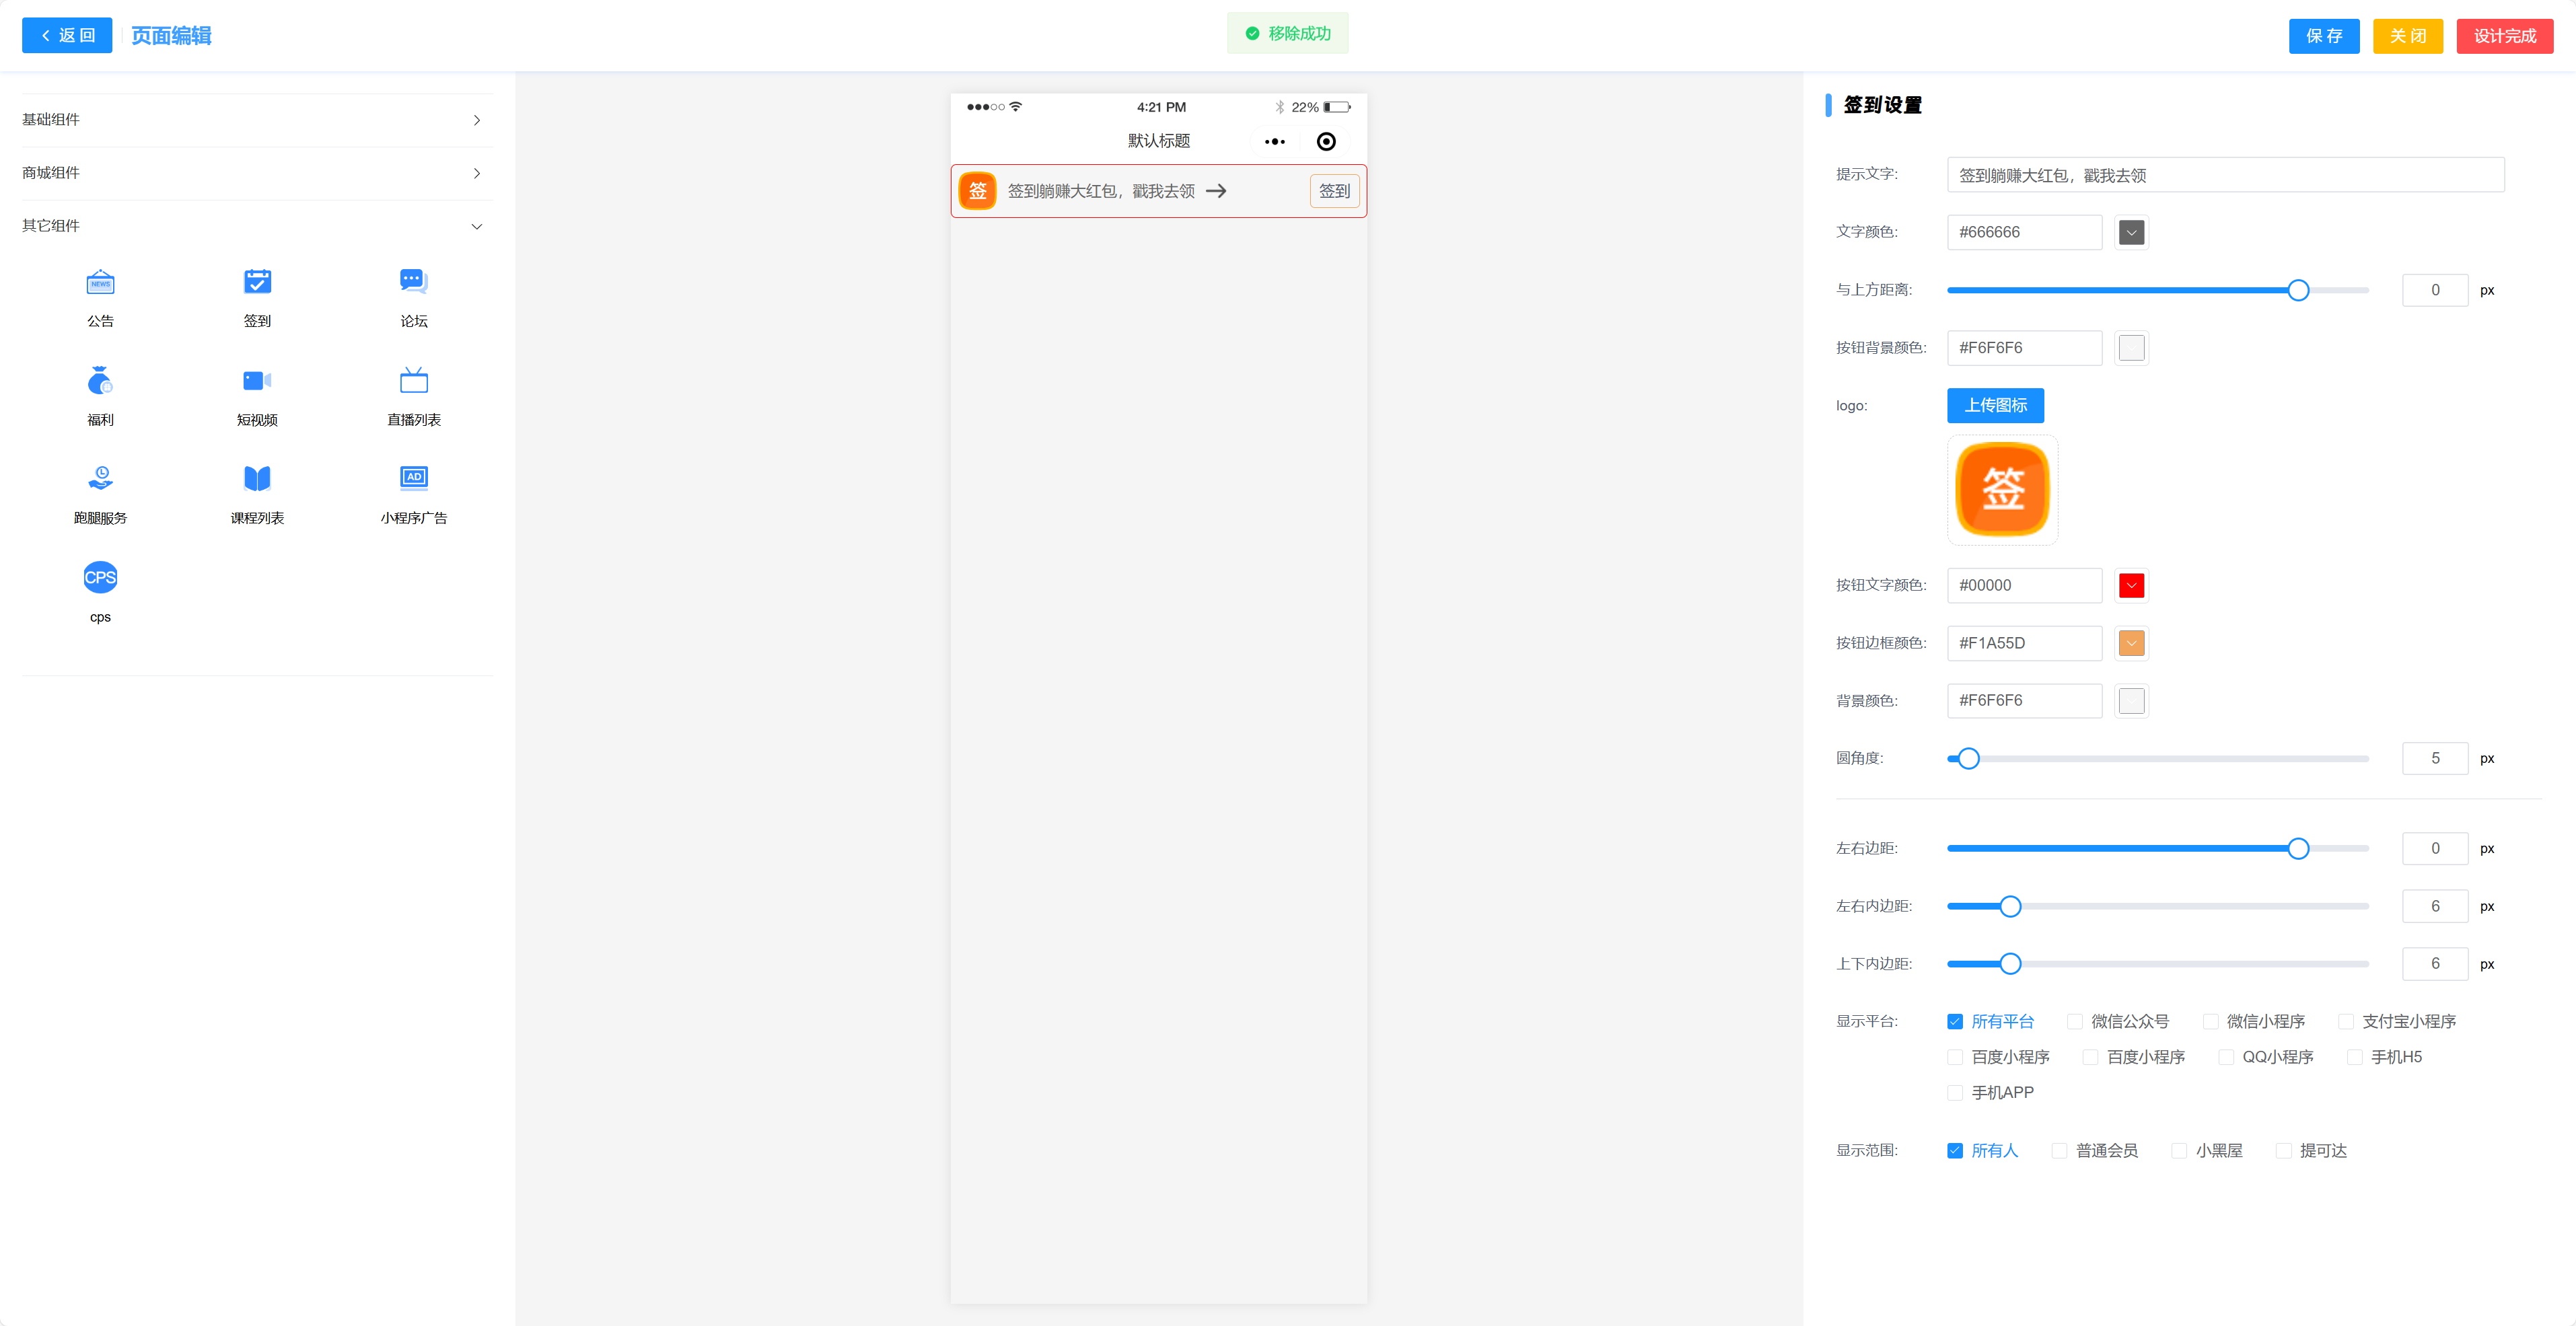Expand the 商城组件 section

pyautogui.click(x=256, y=173)
